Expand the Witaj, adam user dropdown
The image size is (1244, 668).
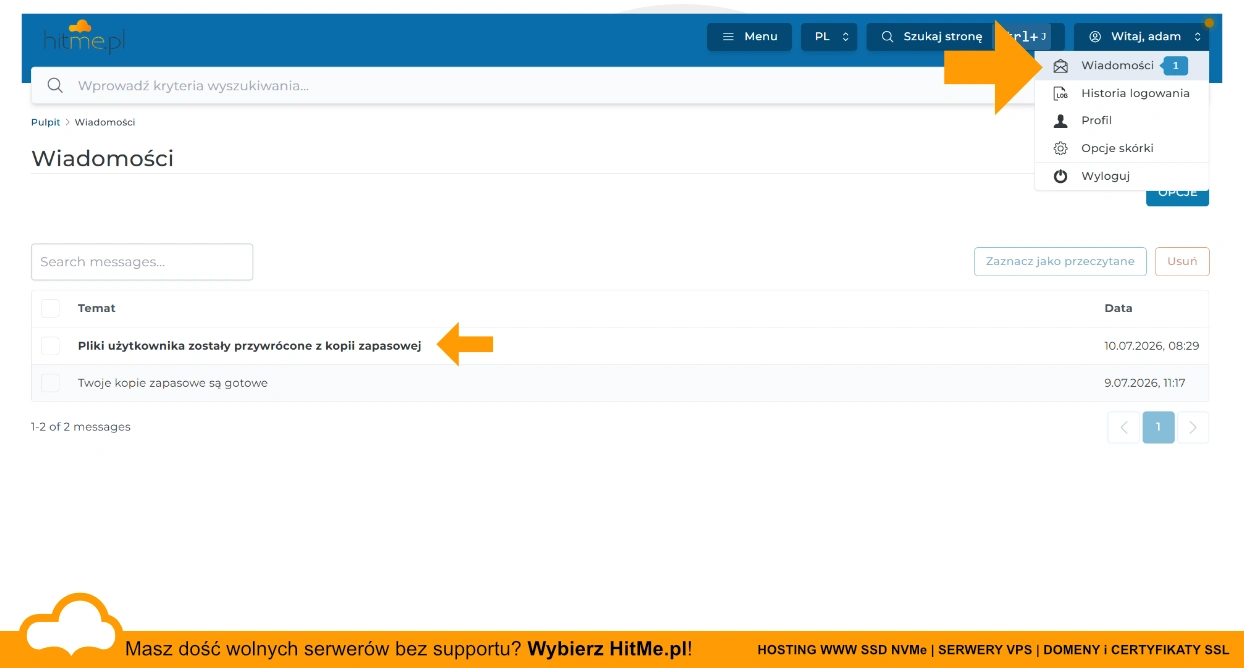1141,37
